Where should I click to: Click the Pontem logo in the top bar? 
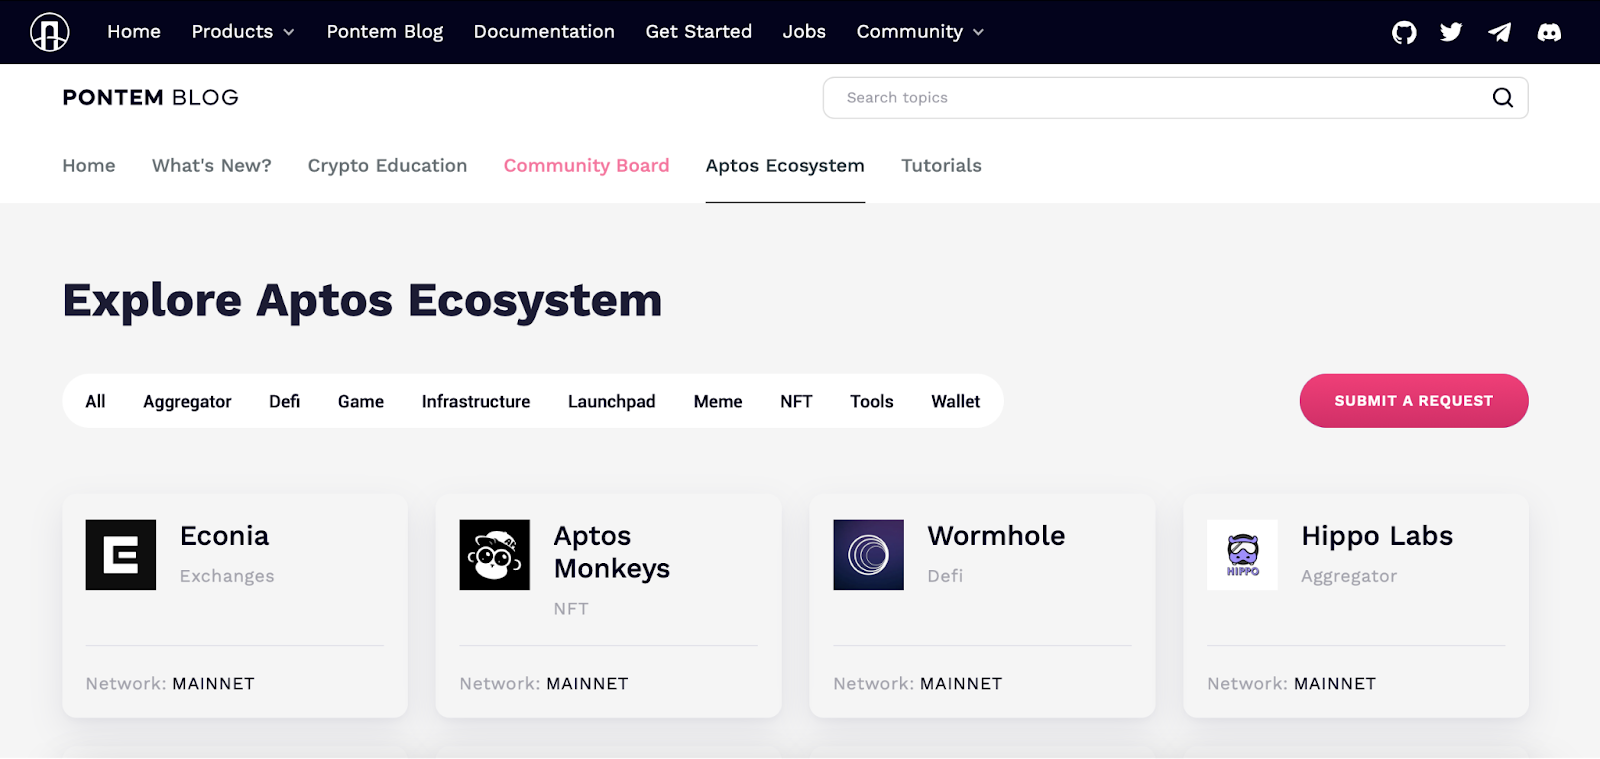[49, 32]
